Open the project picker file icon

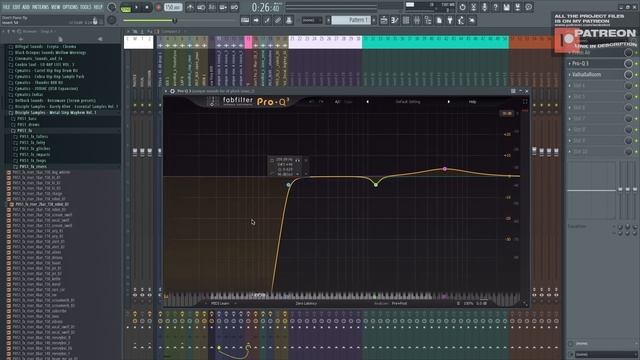coord(439,20)
